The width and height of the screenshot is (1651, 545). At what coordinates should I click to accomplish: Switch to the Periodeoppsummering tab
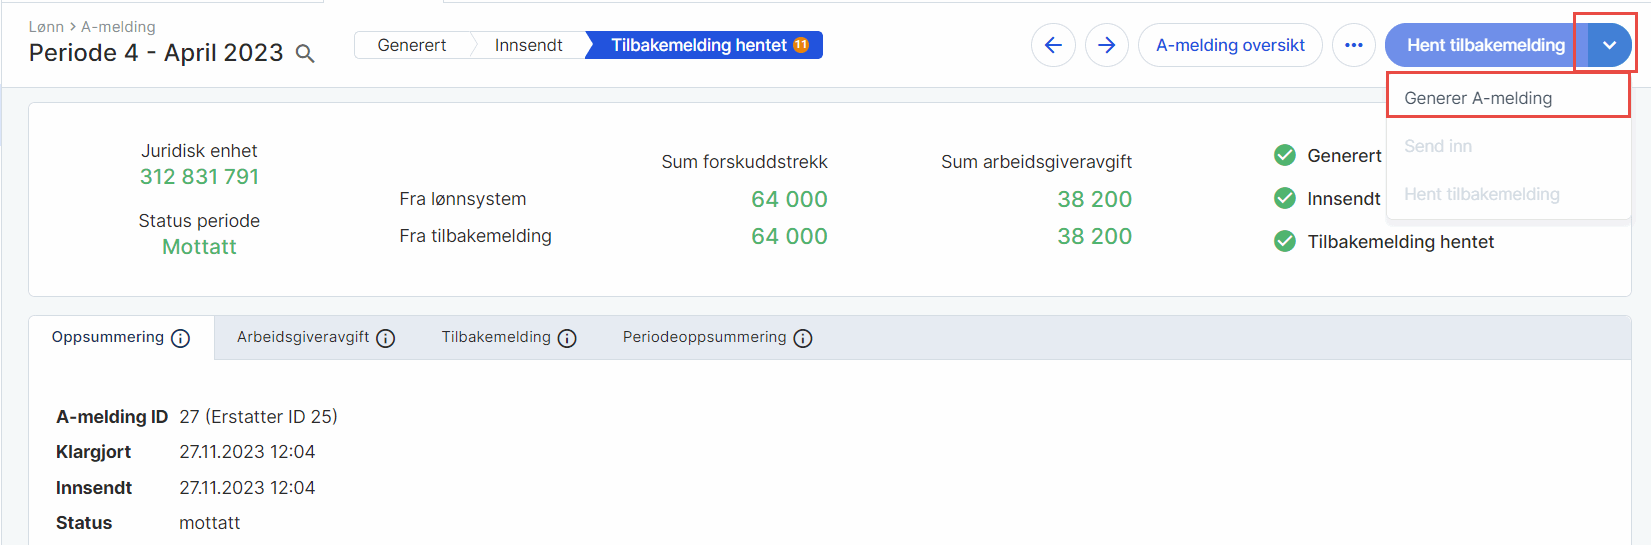(704, 338)
